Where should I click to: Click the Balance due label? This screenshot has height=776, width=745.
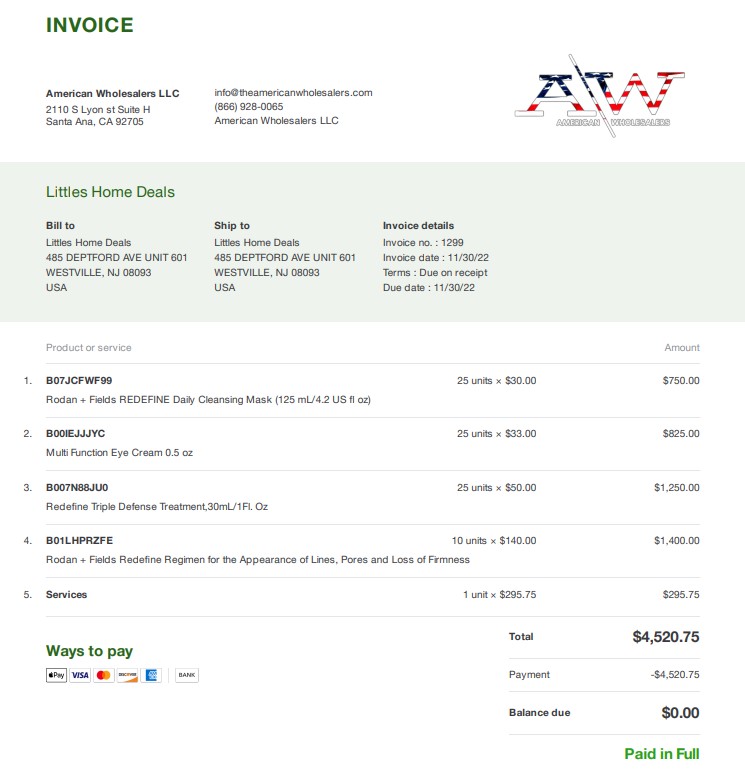pos(540,713)
